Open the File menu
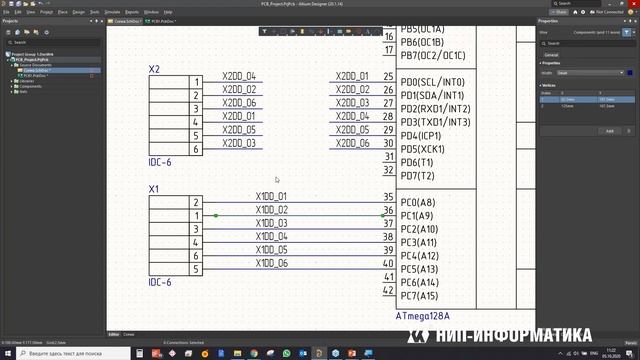The width and height of the screenshot is (640, 360). pyautogui.click(x=6, y=12)
